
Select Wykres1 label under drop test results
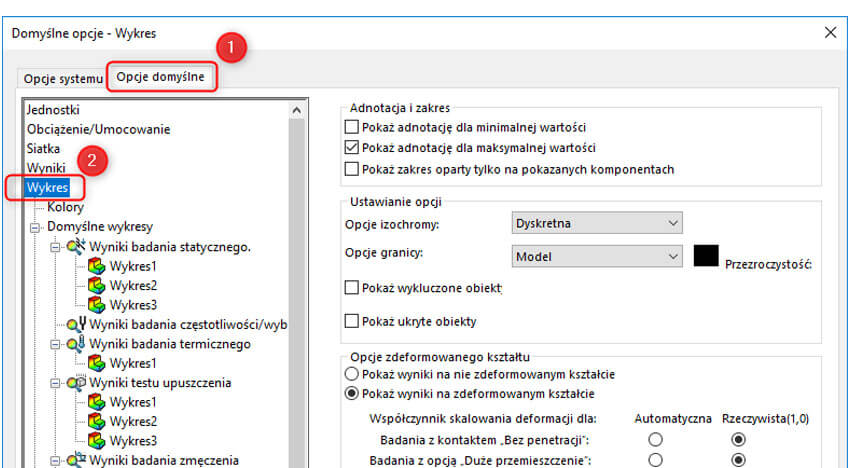point(133,402)
